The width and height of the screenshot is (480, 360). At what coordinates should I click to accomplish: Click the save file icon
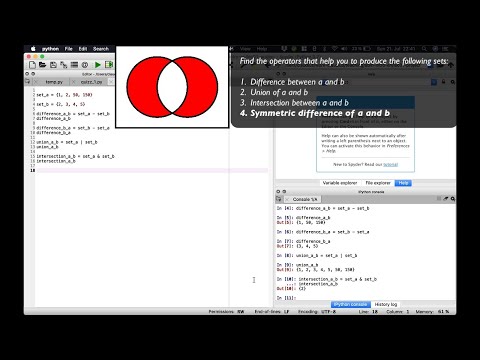click(x=53, y=65)
